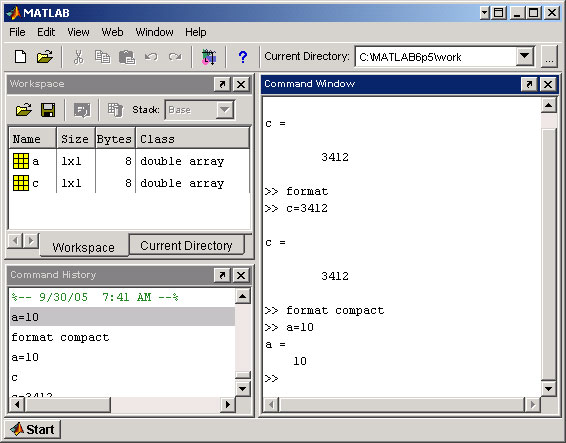
Task: Close the Command Window panel
Action: pos(548,84)
